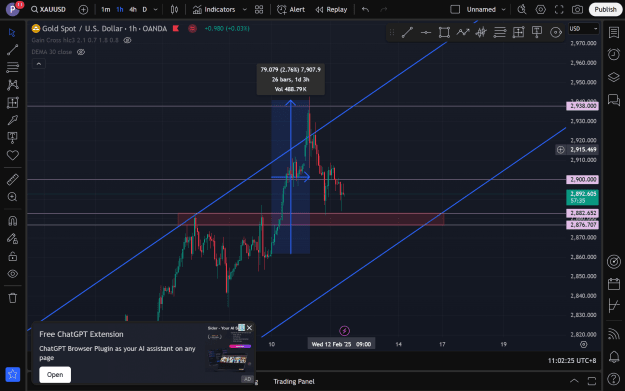Select the trend line tool in left sidebar
The image size is (625, 391).
[12, 50]
